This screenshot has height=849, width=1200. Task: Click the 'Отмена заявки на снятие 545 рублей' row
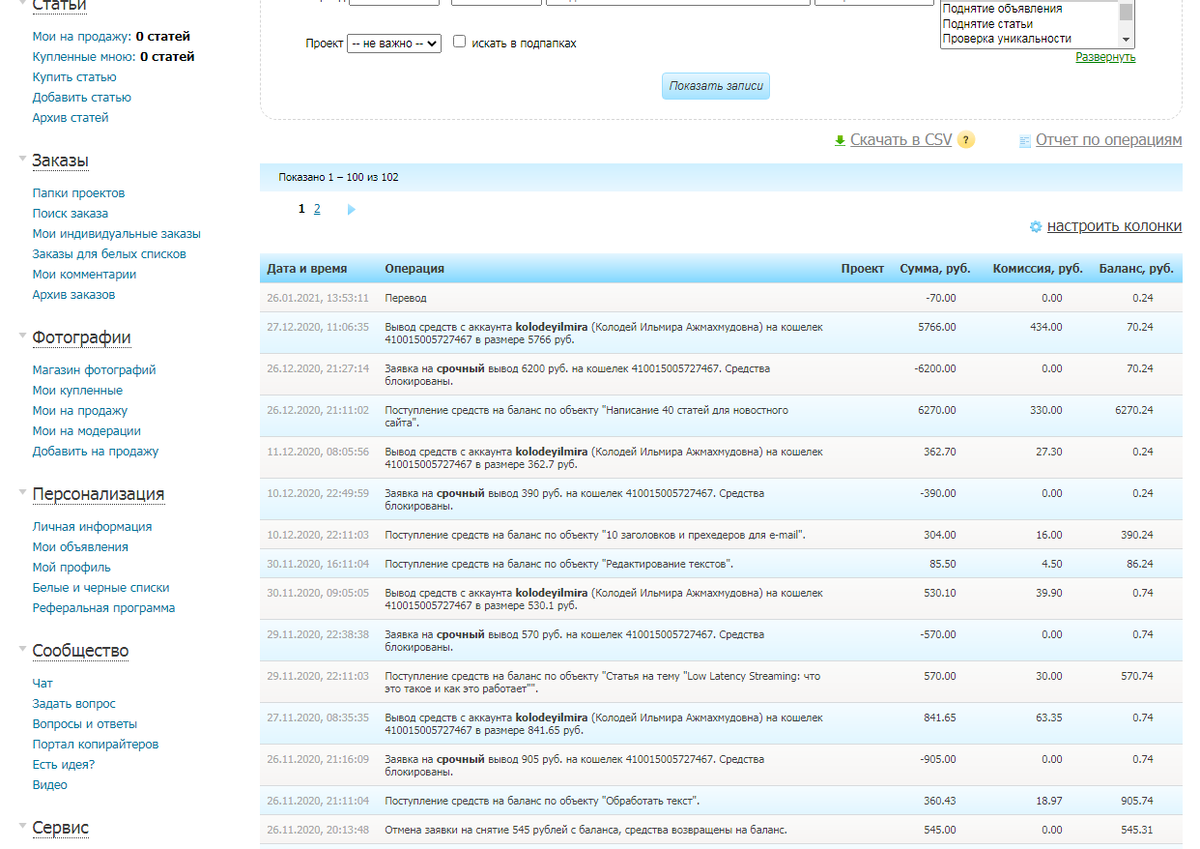[x=721, y=830]
